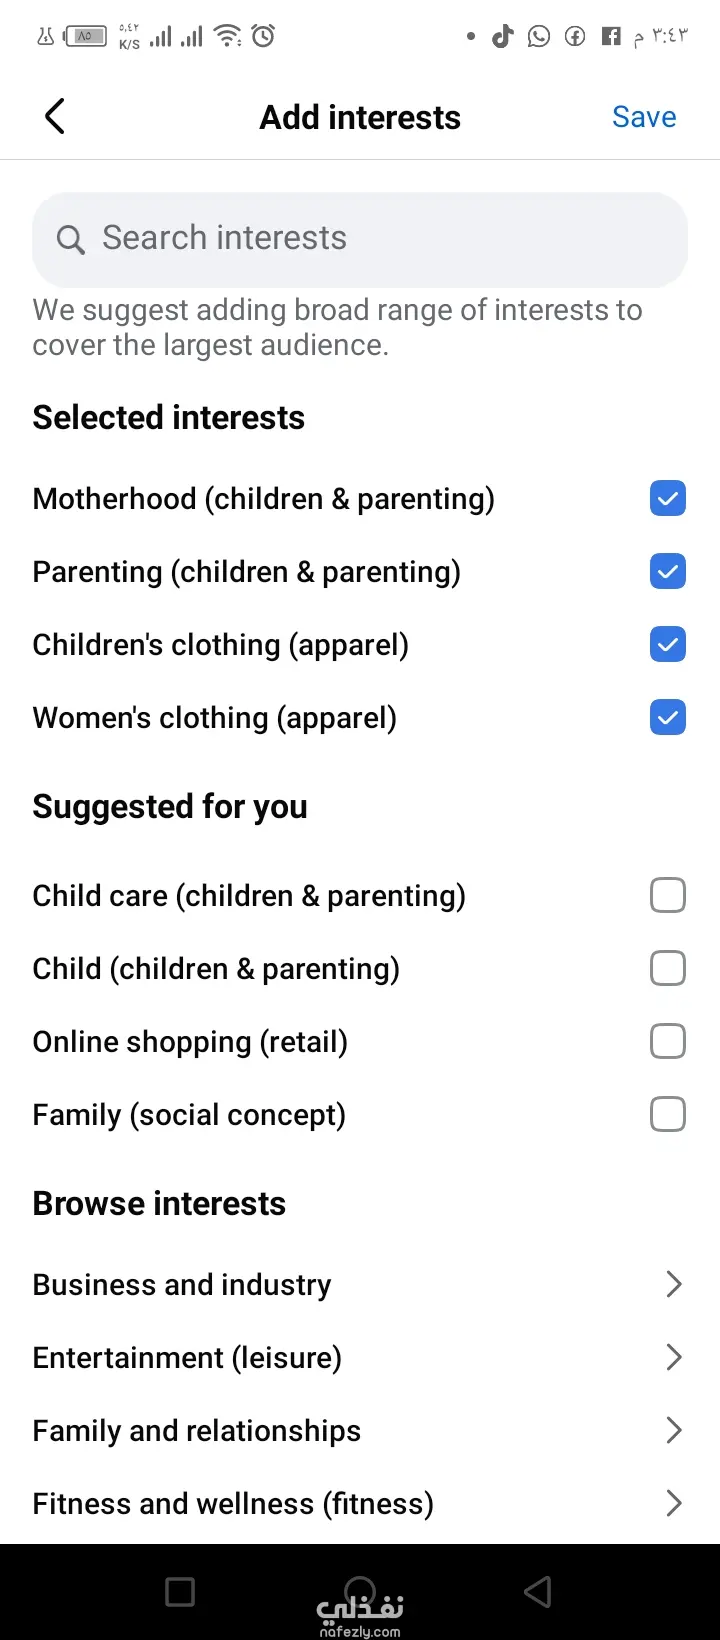Expand Business and industry category
The height and width of the screenshot is (1640, 720).
(x=673, y=1284)
